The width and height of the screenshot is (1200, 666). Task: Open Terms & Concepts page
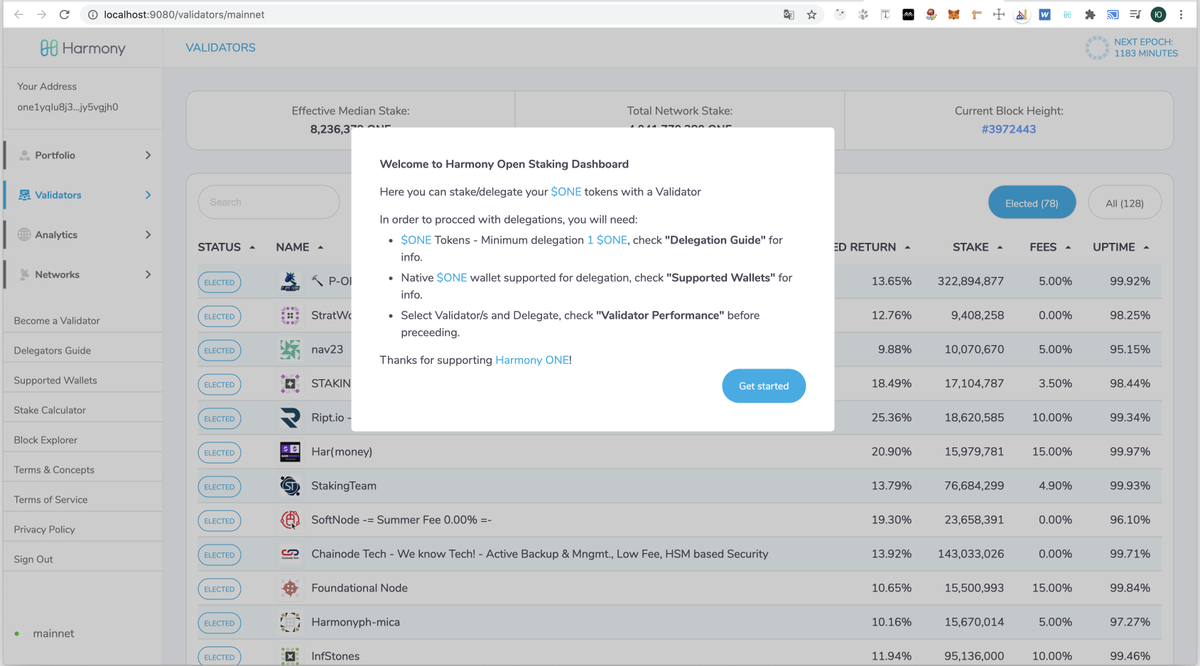(54, 470)
